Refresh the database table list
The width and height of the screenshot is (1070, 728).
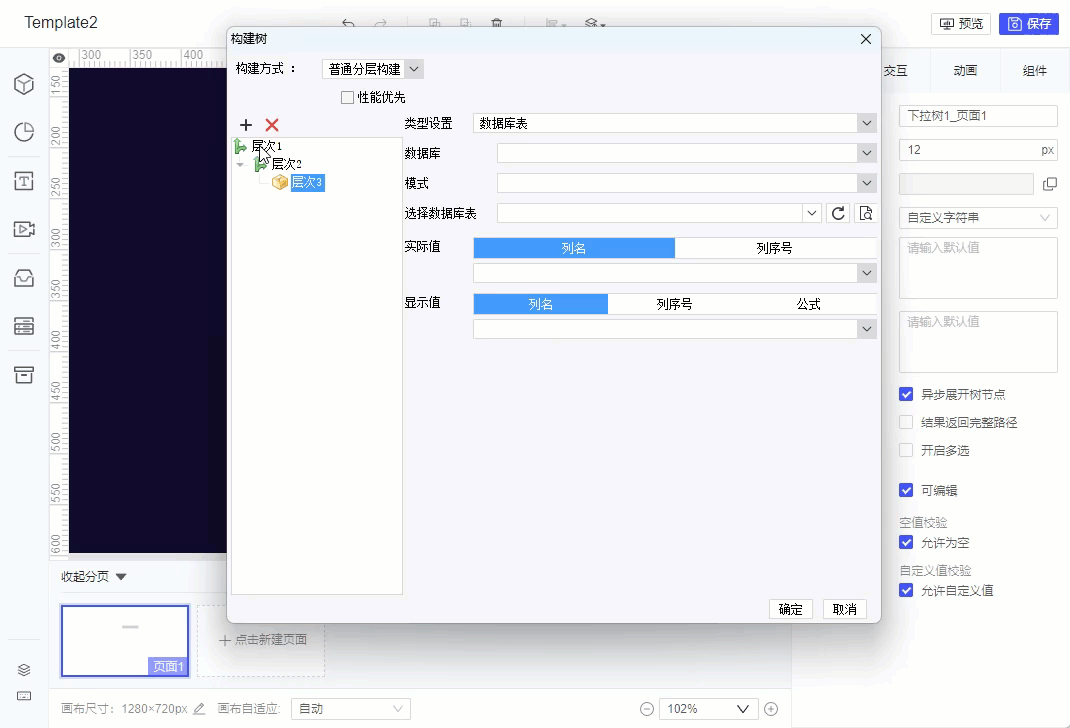click(838, 214)
